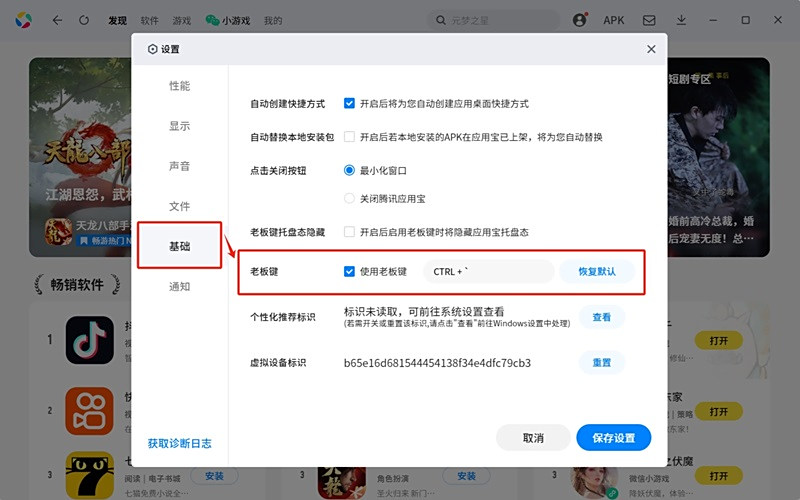
Task: Switch to 发现 top navigation tab
Action: point(117,20)
